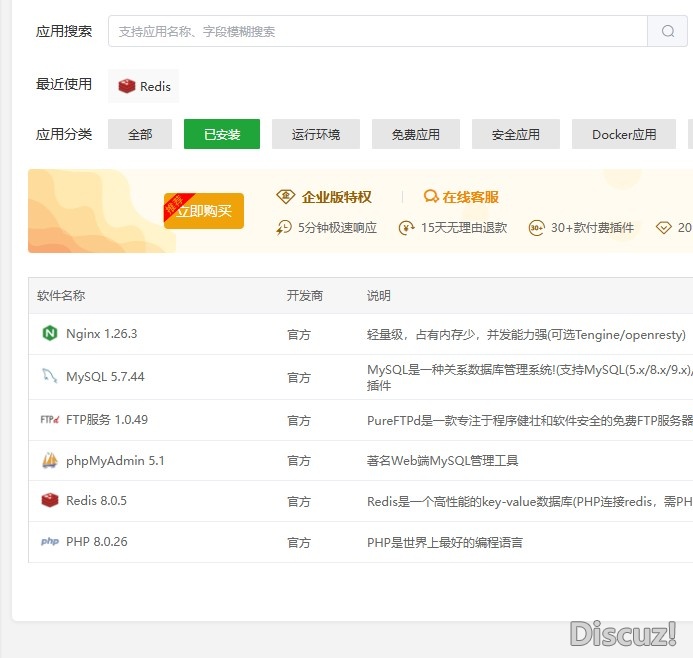693x658 pixels.
Task: Select the 全部 category tab
Action: point(140,134)
